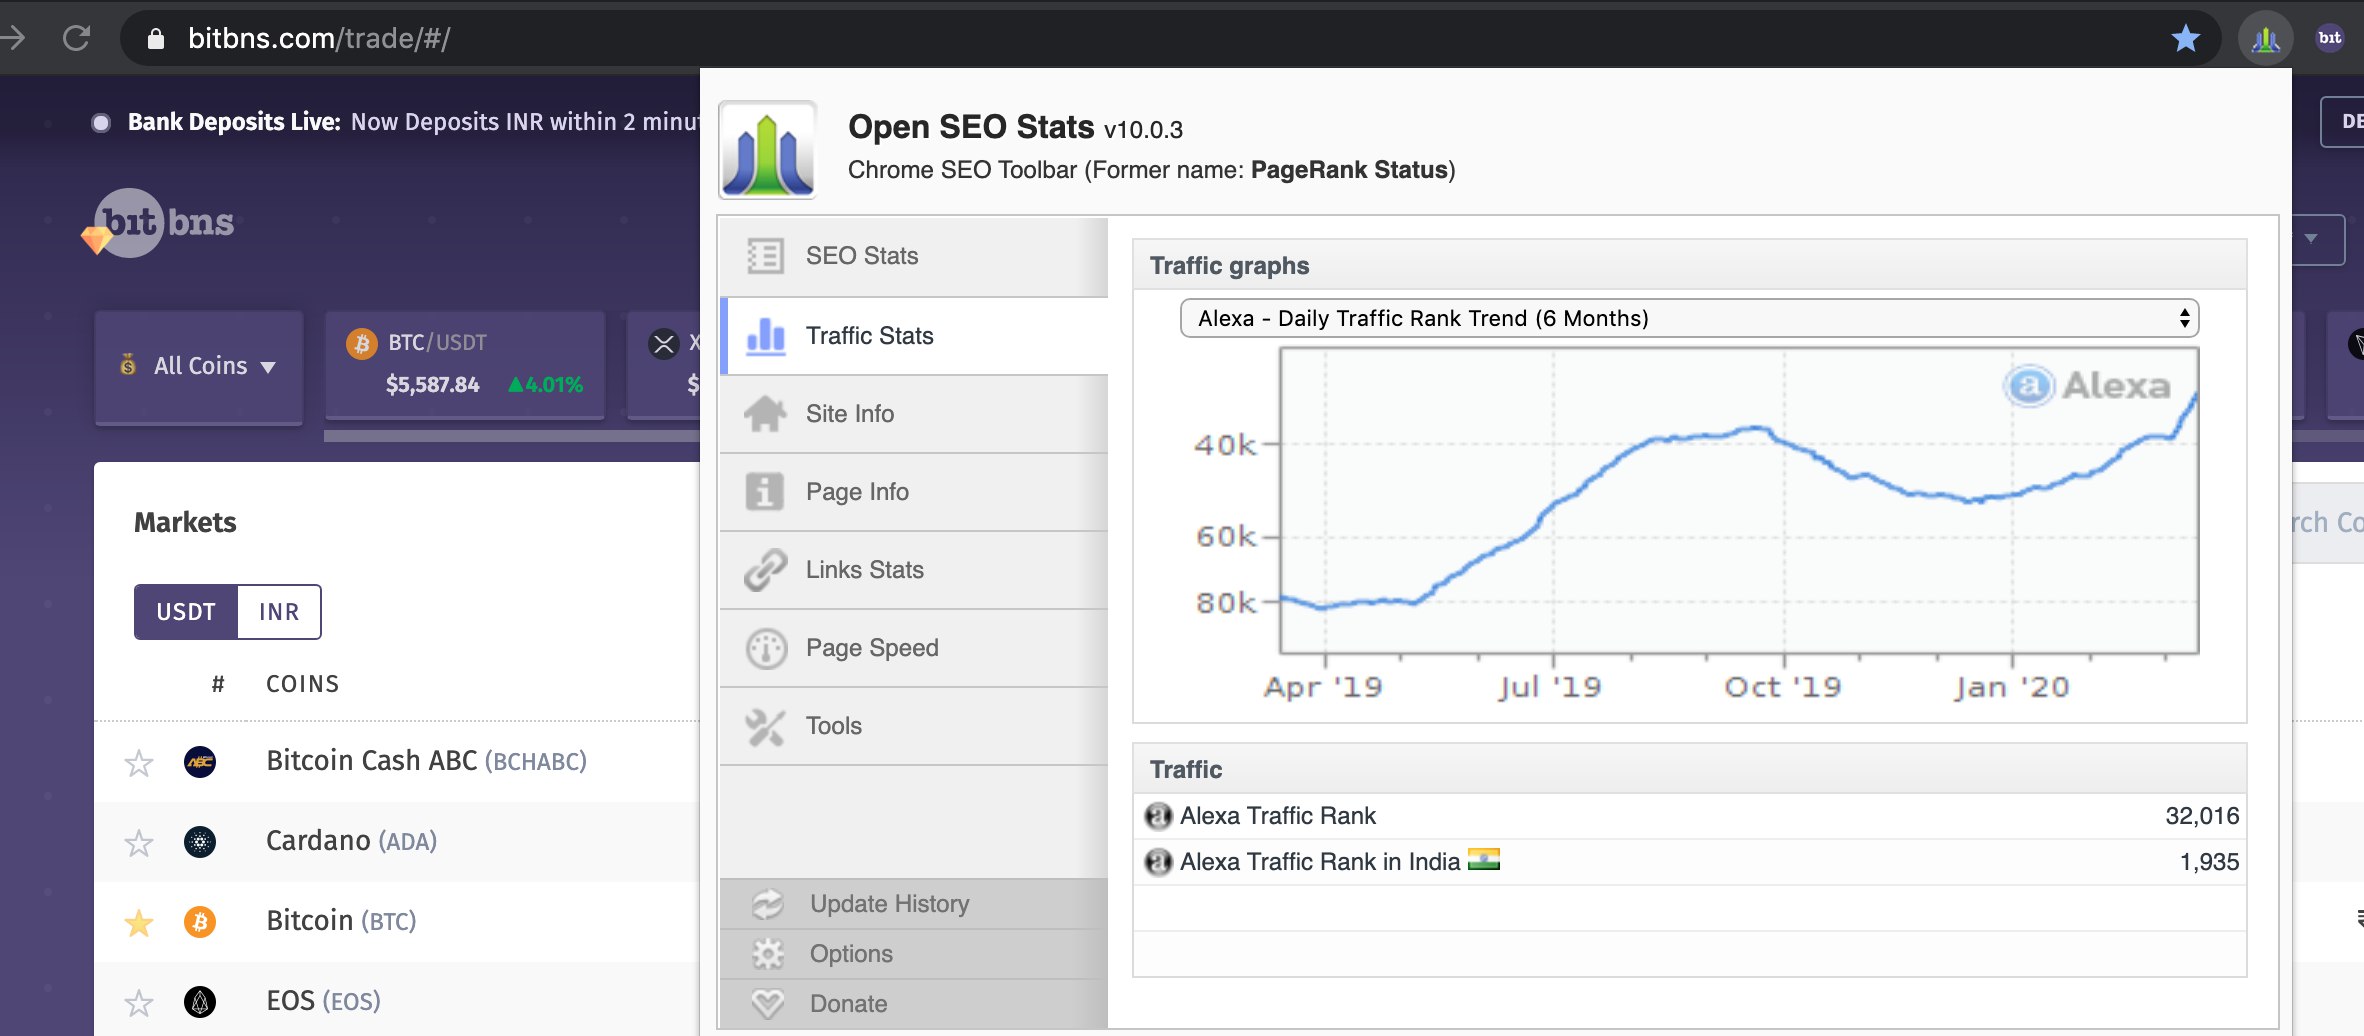Click the Alexa Traffic Rank in India row label
The image size is (2364, 1036).
(1320, 862)
